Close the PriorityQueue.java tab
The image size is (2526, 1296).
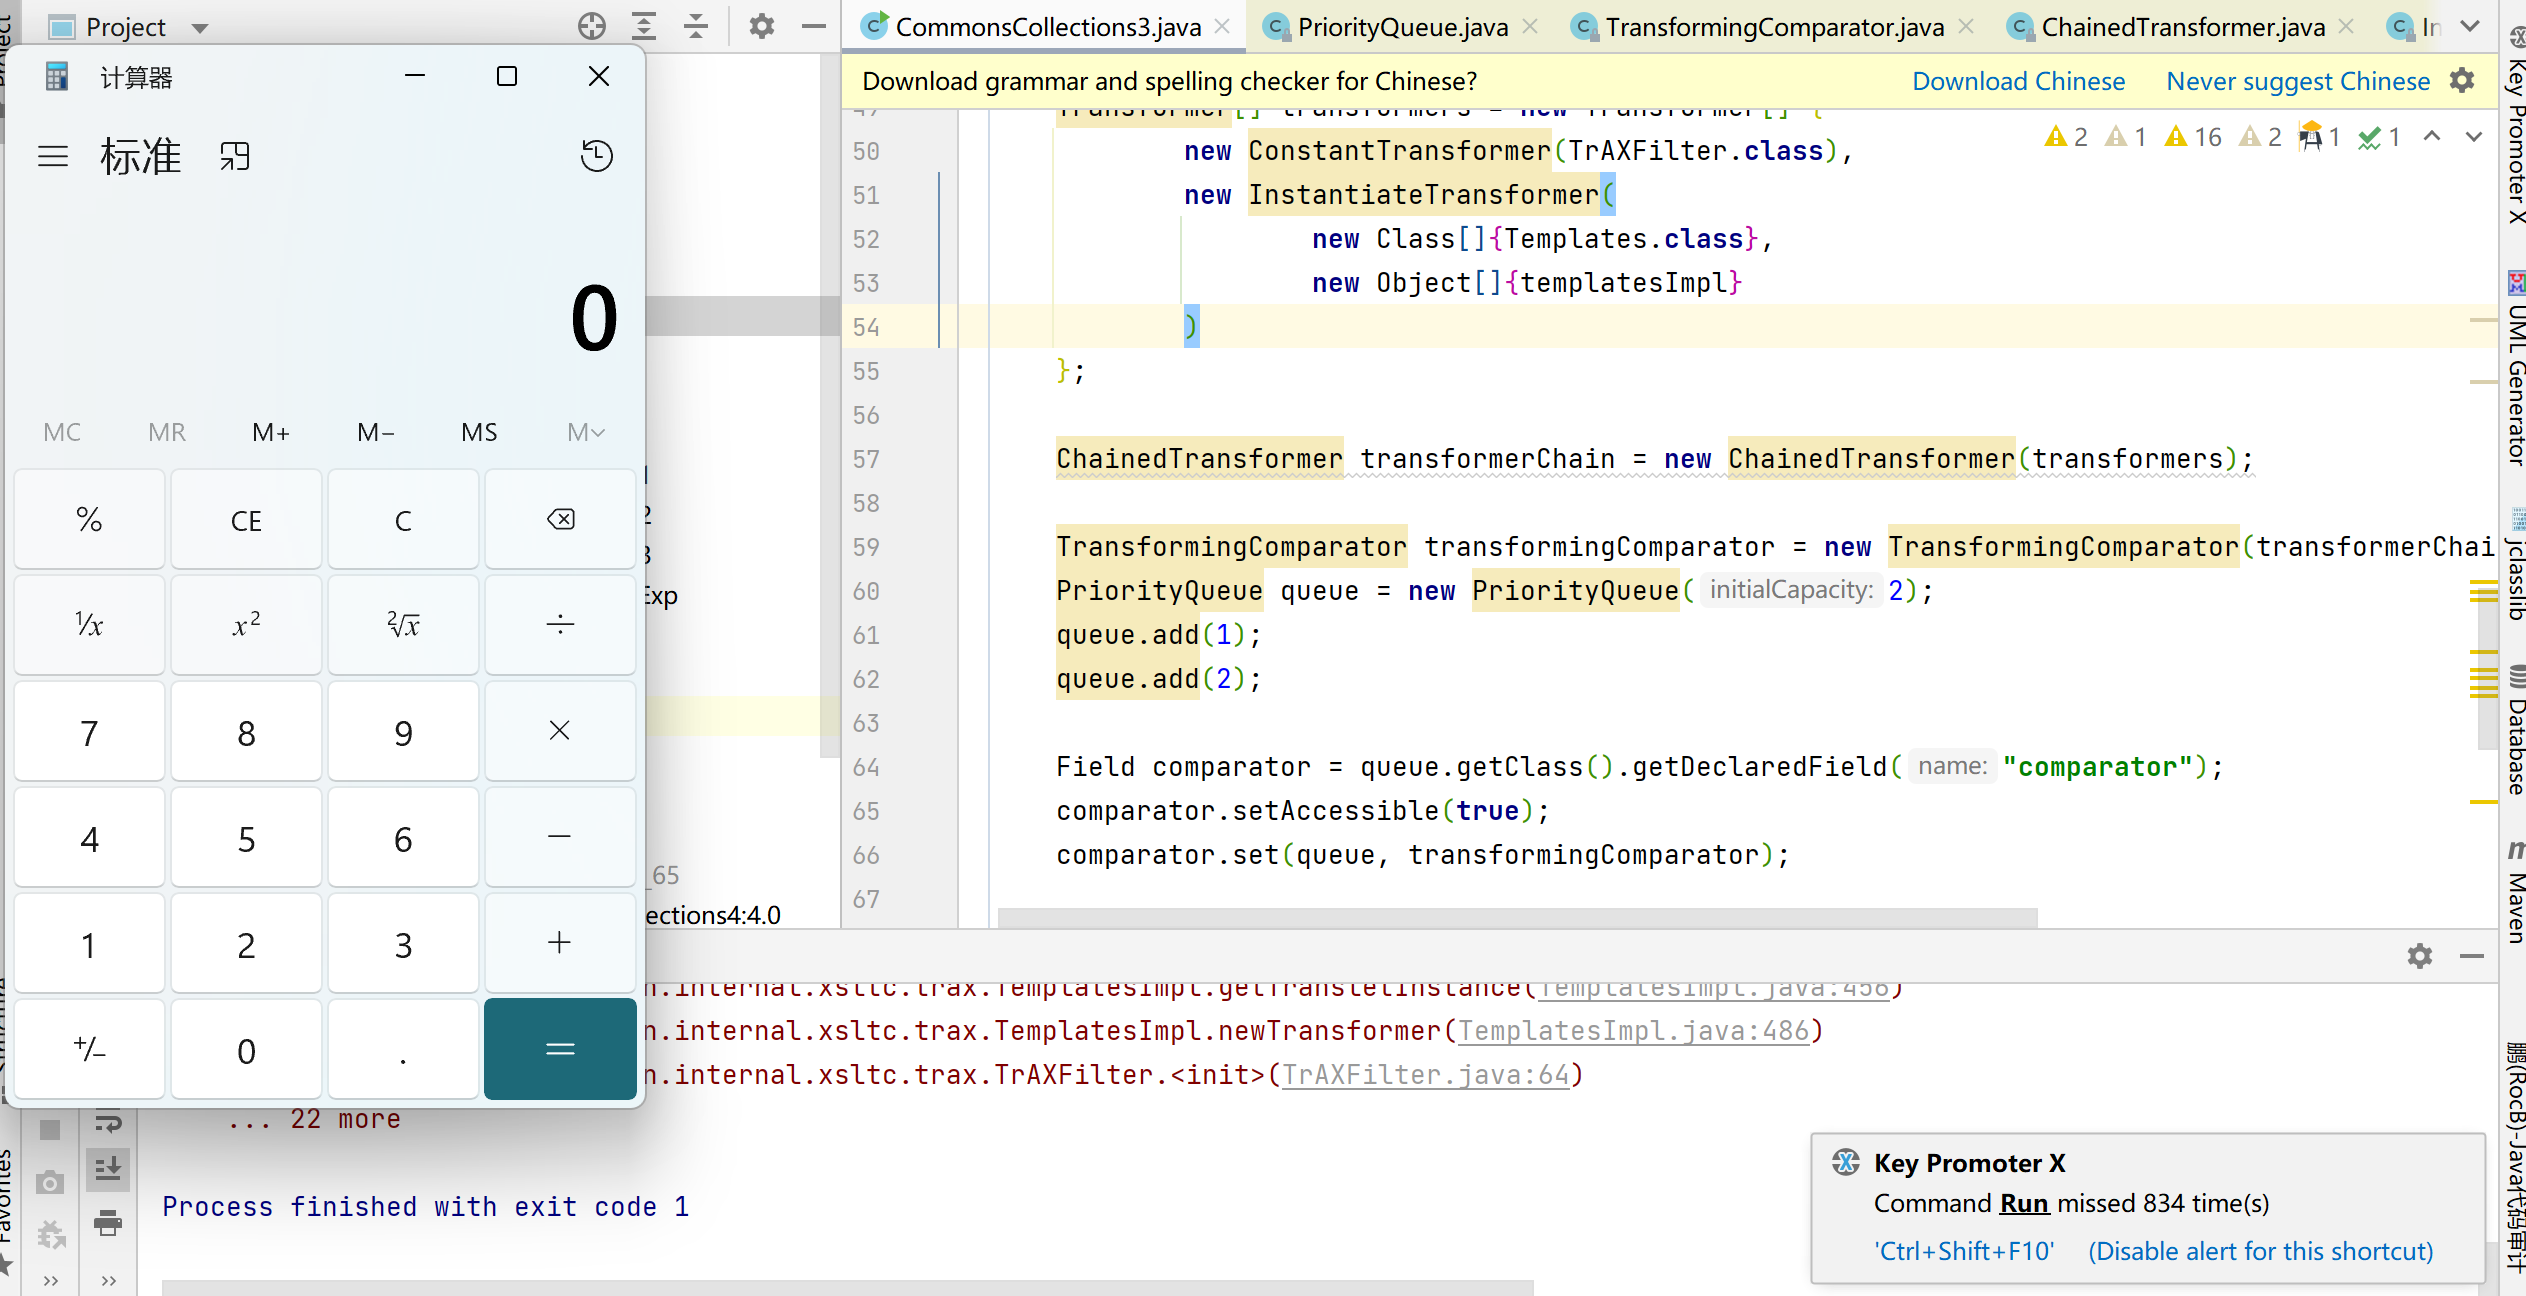click(1530, 27)
